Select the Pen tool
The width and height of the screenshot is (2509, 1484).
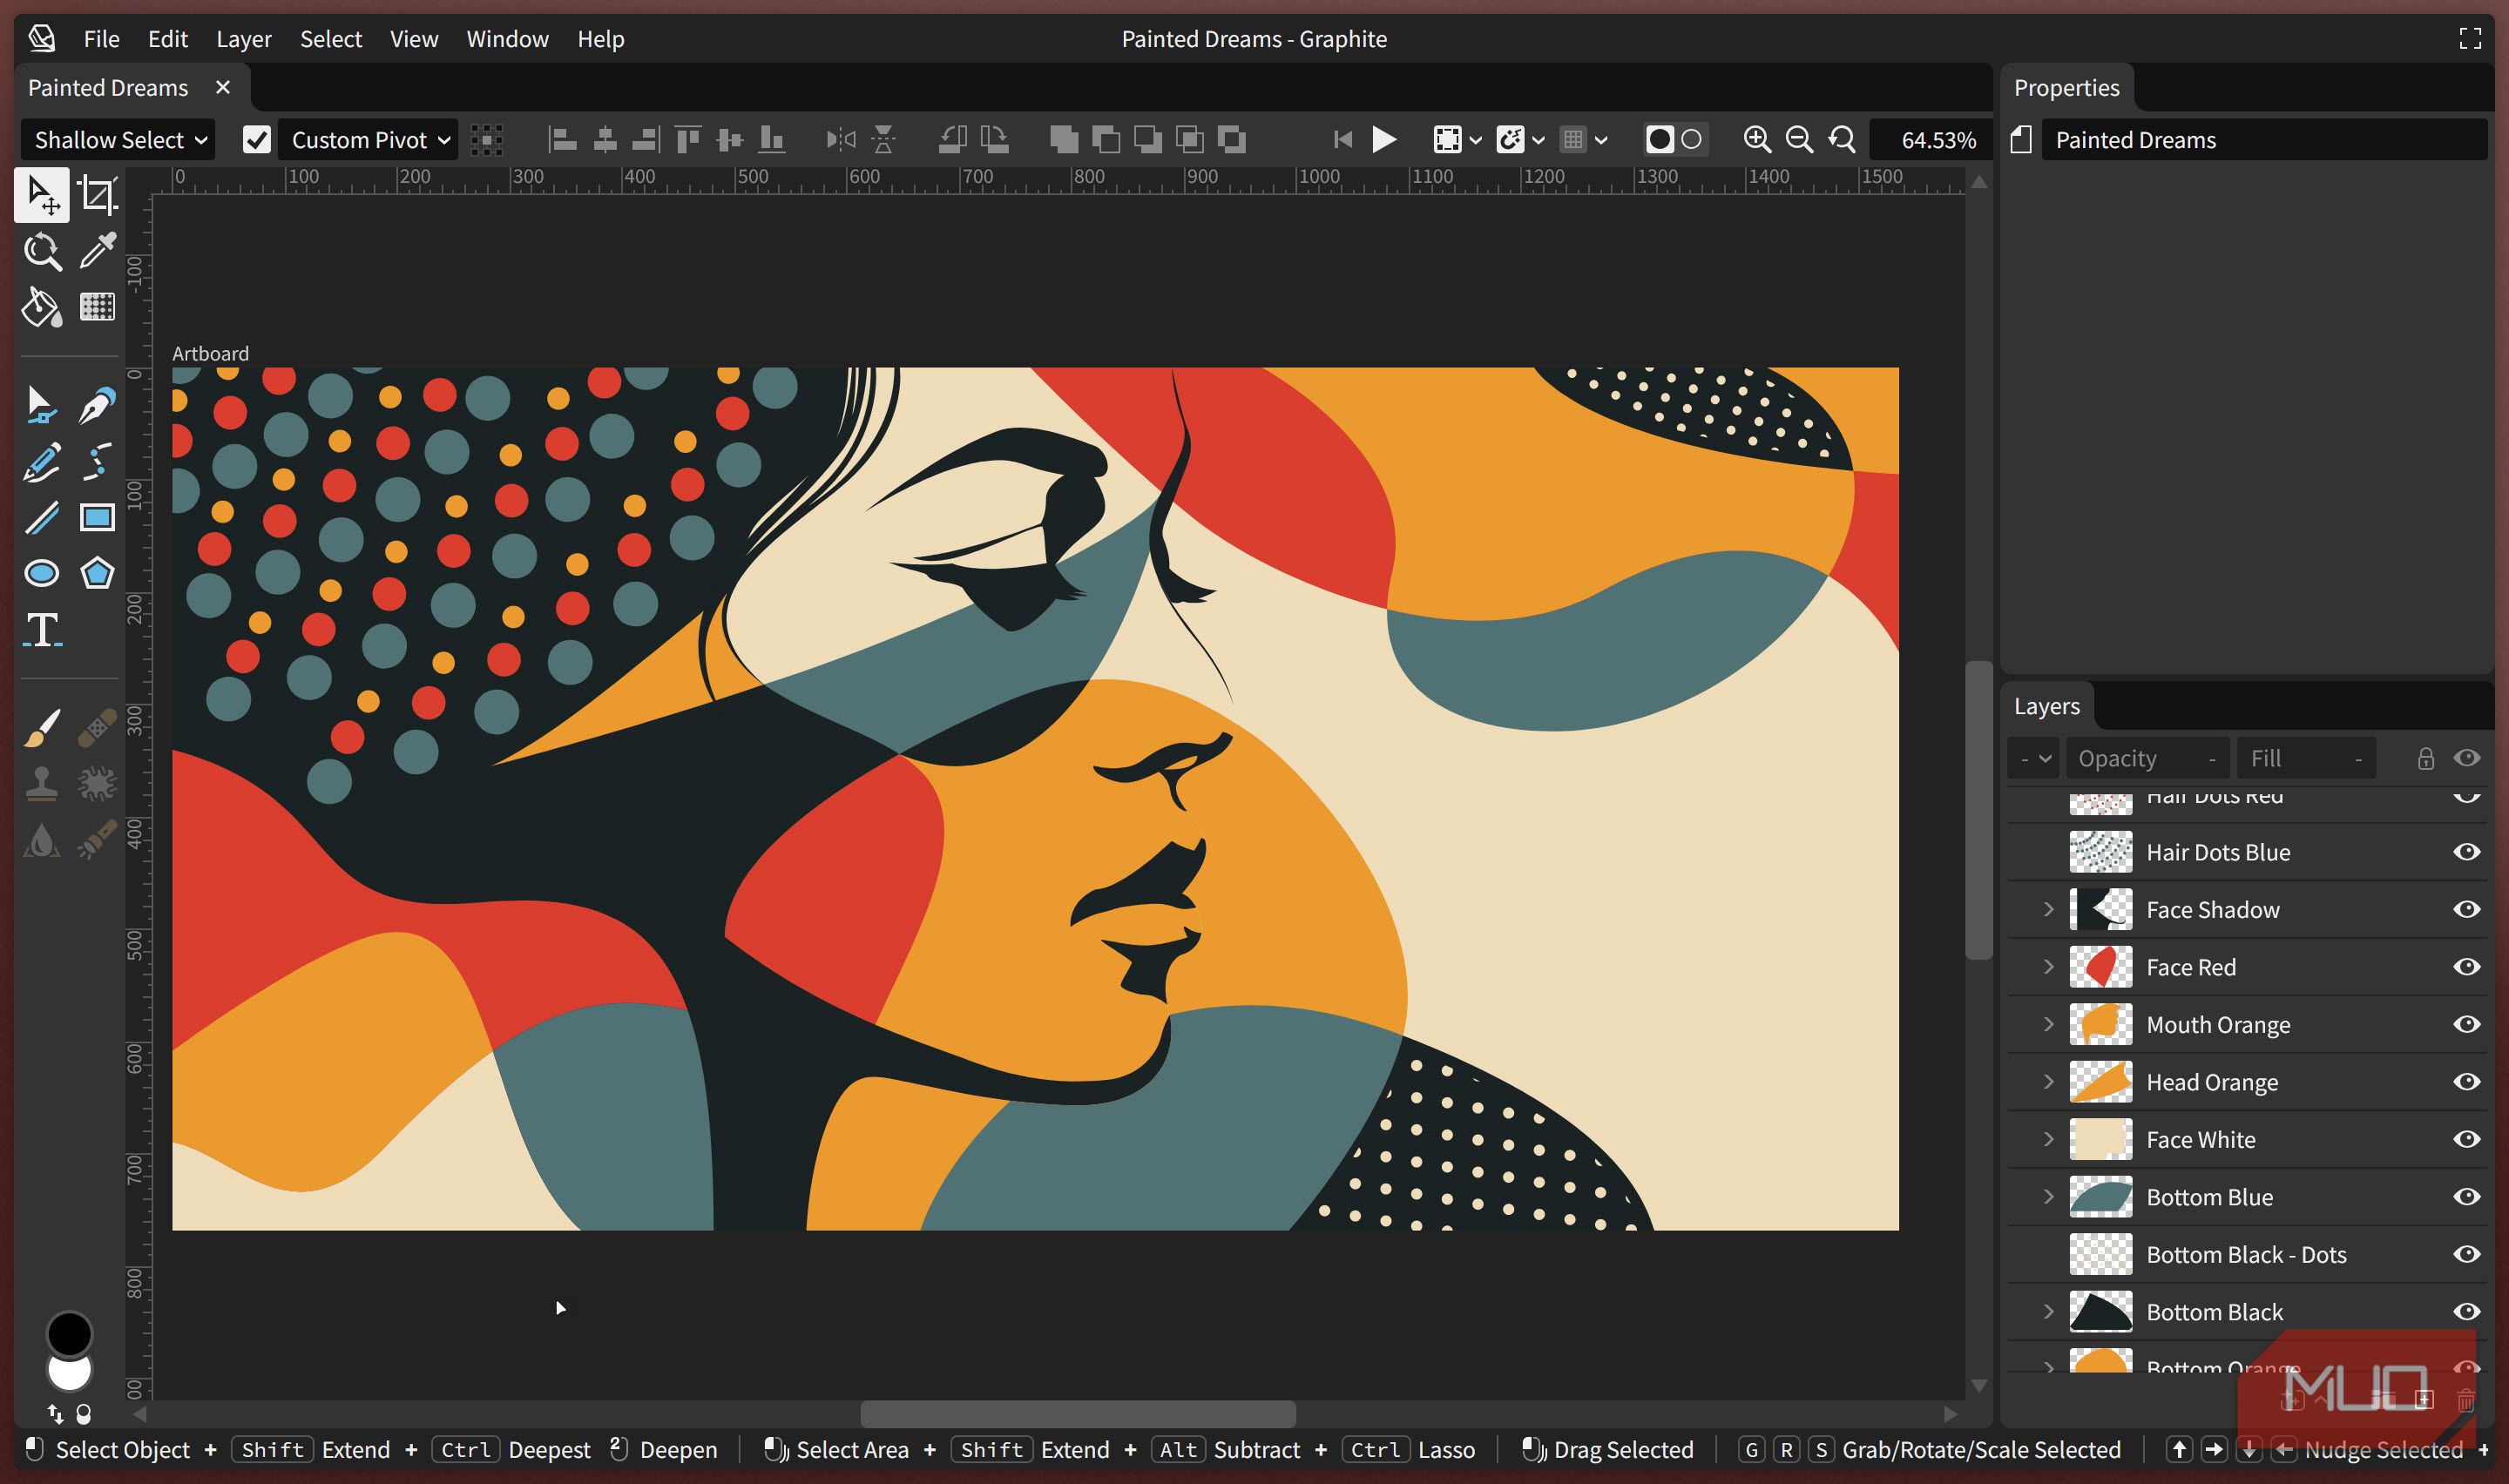(97, 405)
